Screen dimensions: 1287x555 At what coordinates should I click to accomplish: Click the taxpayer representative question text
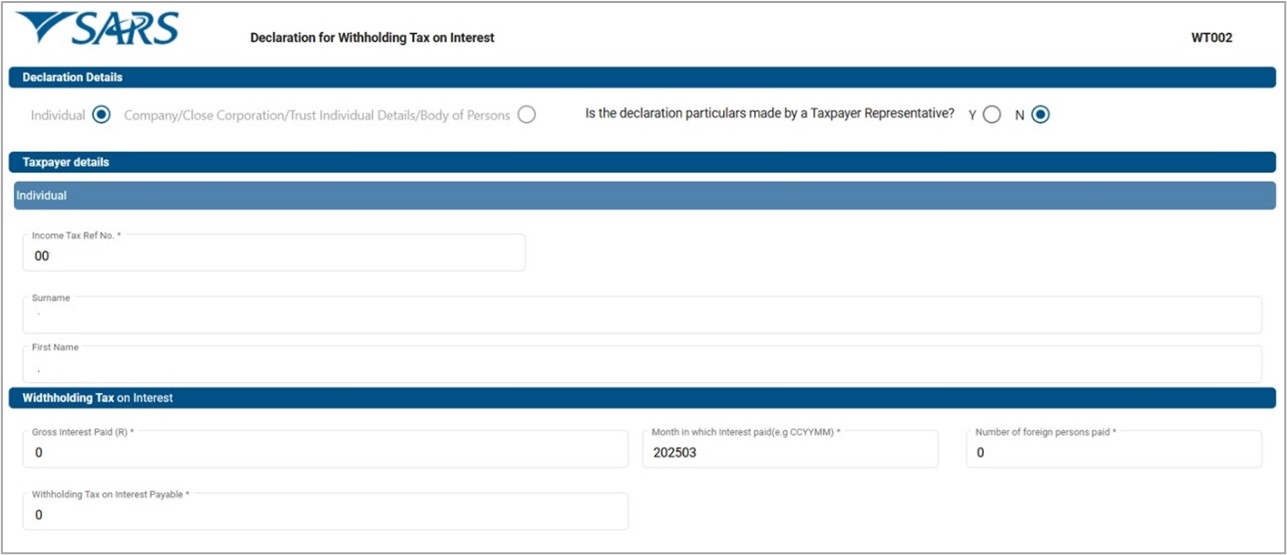click(x=770, y=114)
